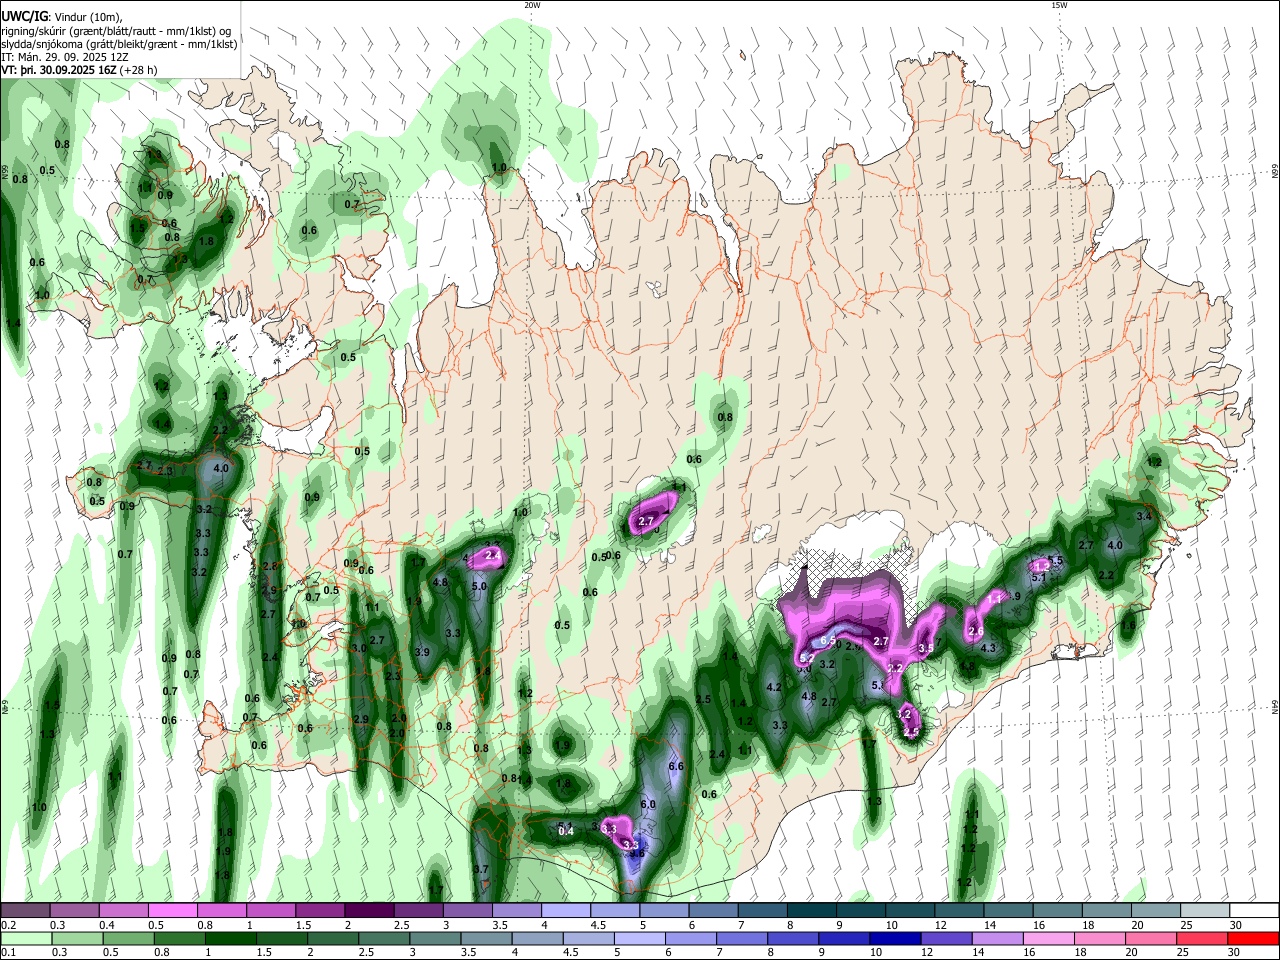Screen dimensions: 1280x960
Task: Click the 'IT: Mán. 29. 09. 2025 12Z' line
Action: [x=64, y=58]
